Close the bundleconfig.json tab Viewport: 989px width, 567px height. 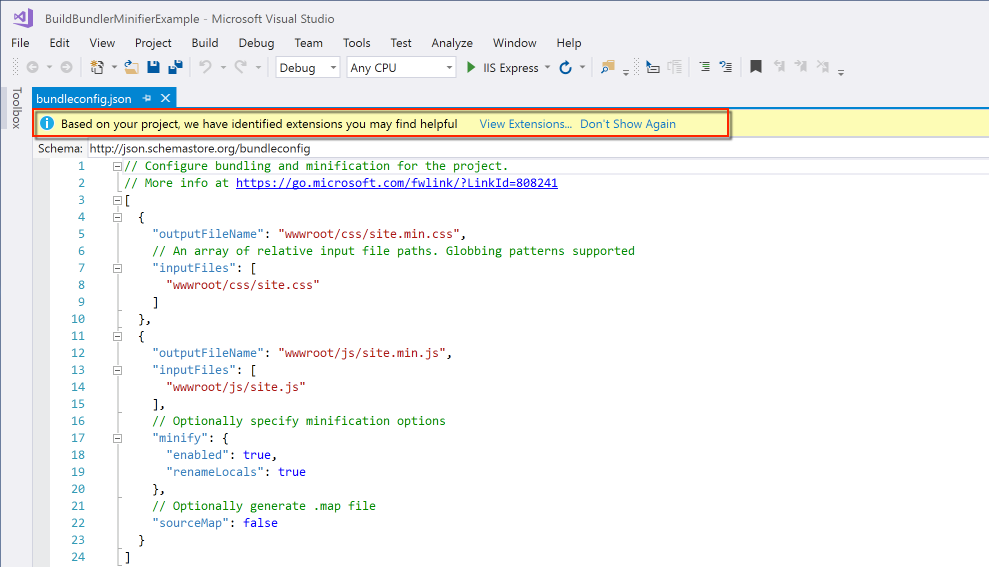[x=165, y=98]
